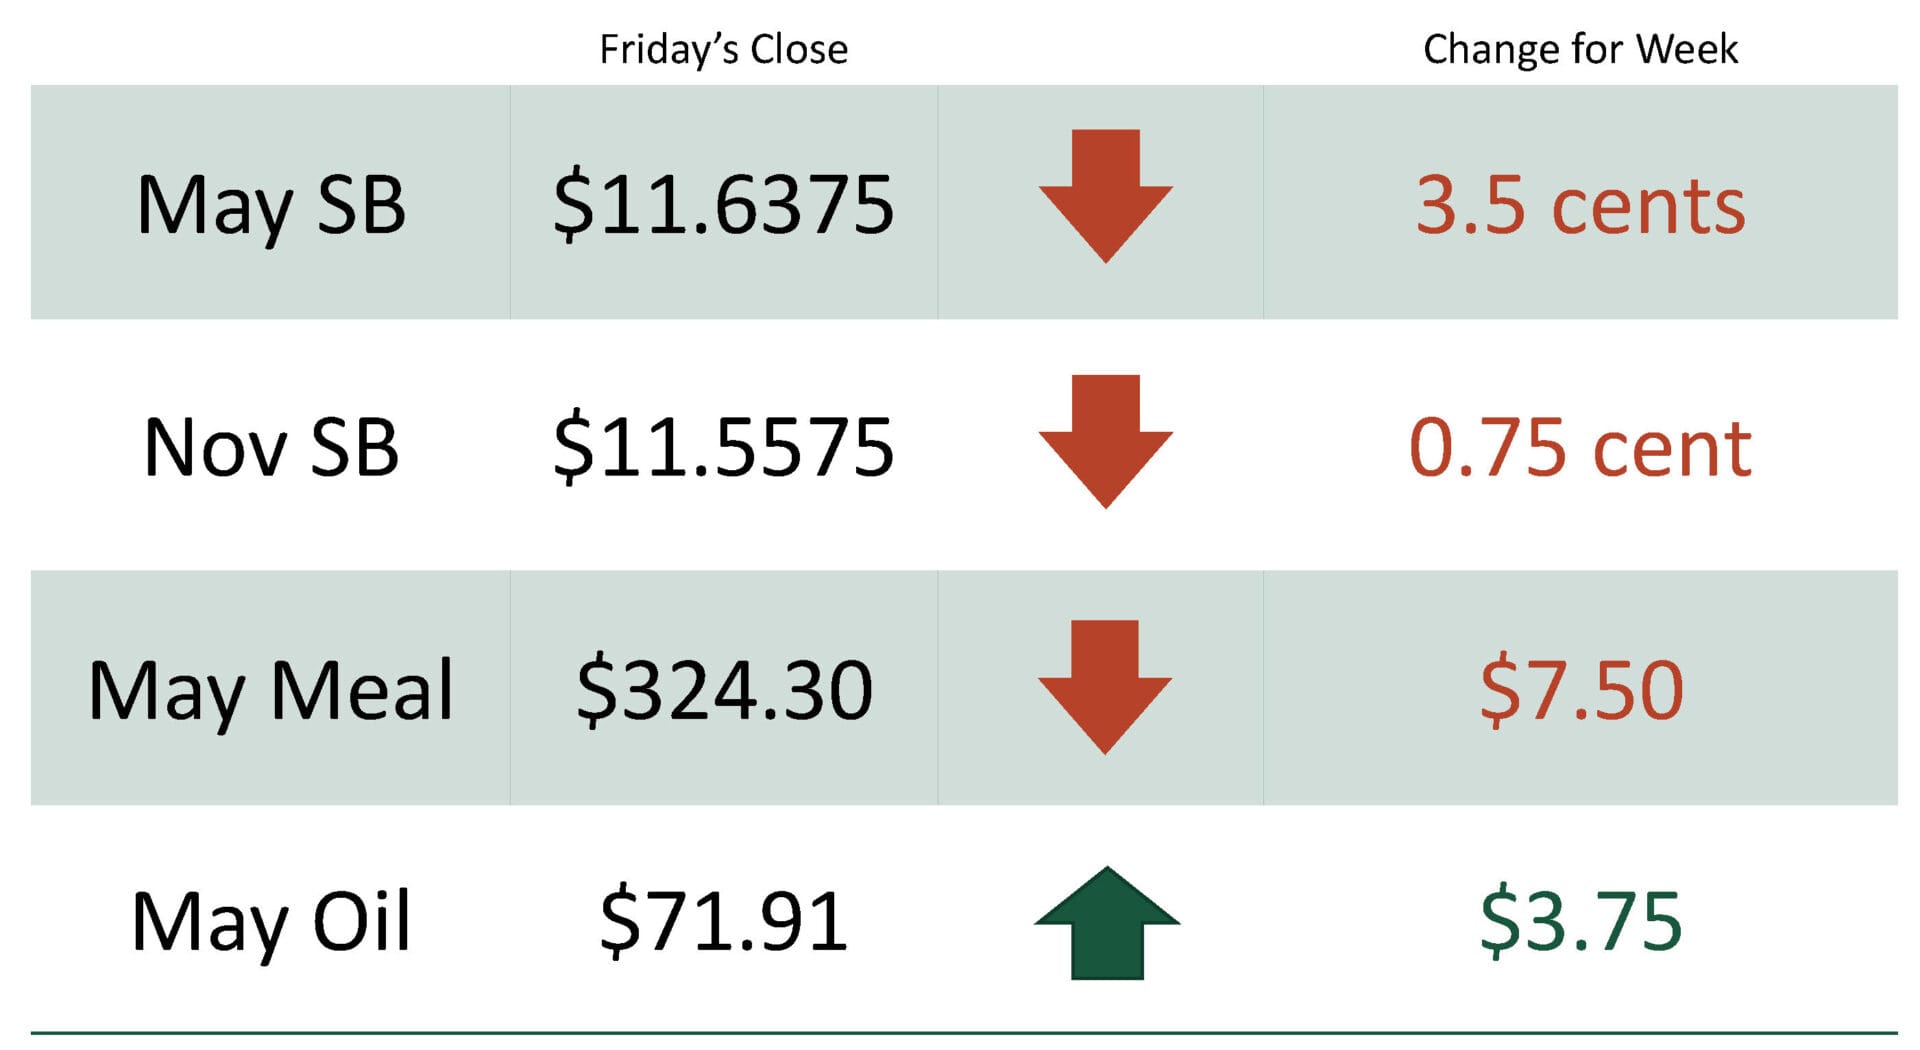This screenshot has width=1920, height=1050.
Task: Select the $11.5575 closing price
Action: click(x=723, y=447)
